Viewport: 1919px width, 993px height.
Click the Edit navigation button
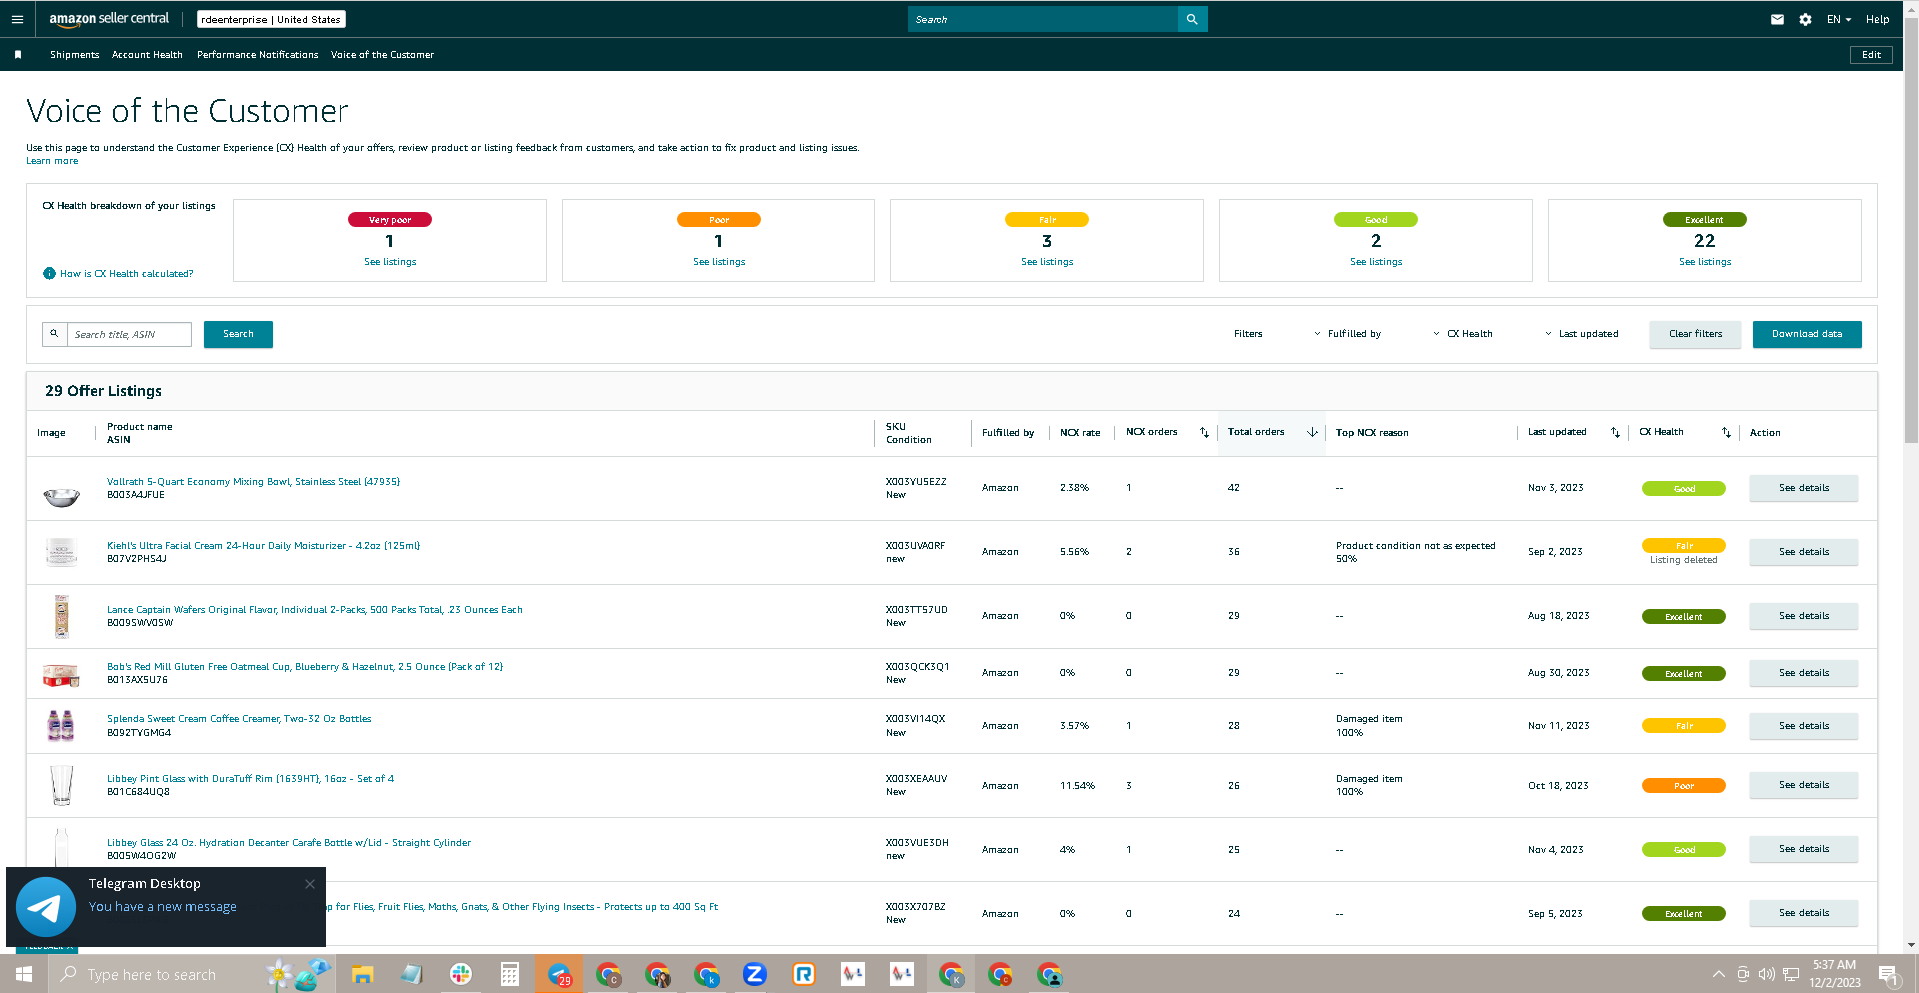(x=1871, y=55)
